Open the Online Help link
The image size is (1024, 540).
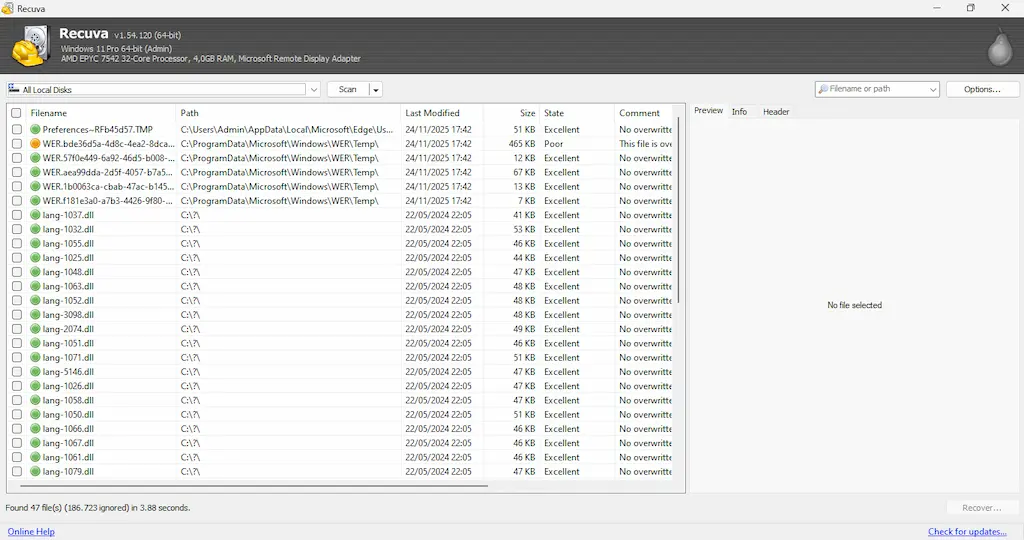point(31,532)
